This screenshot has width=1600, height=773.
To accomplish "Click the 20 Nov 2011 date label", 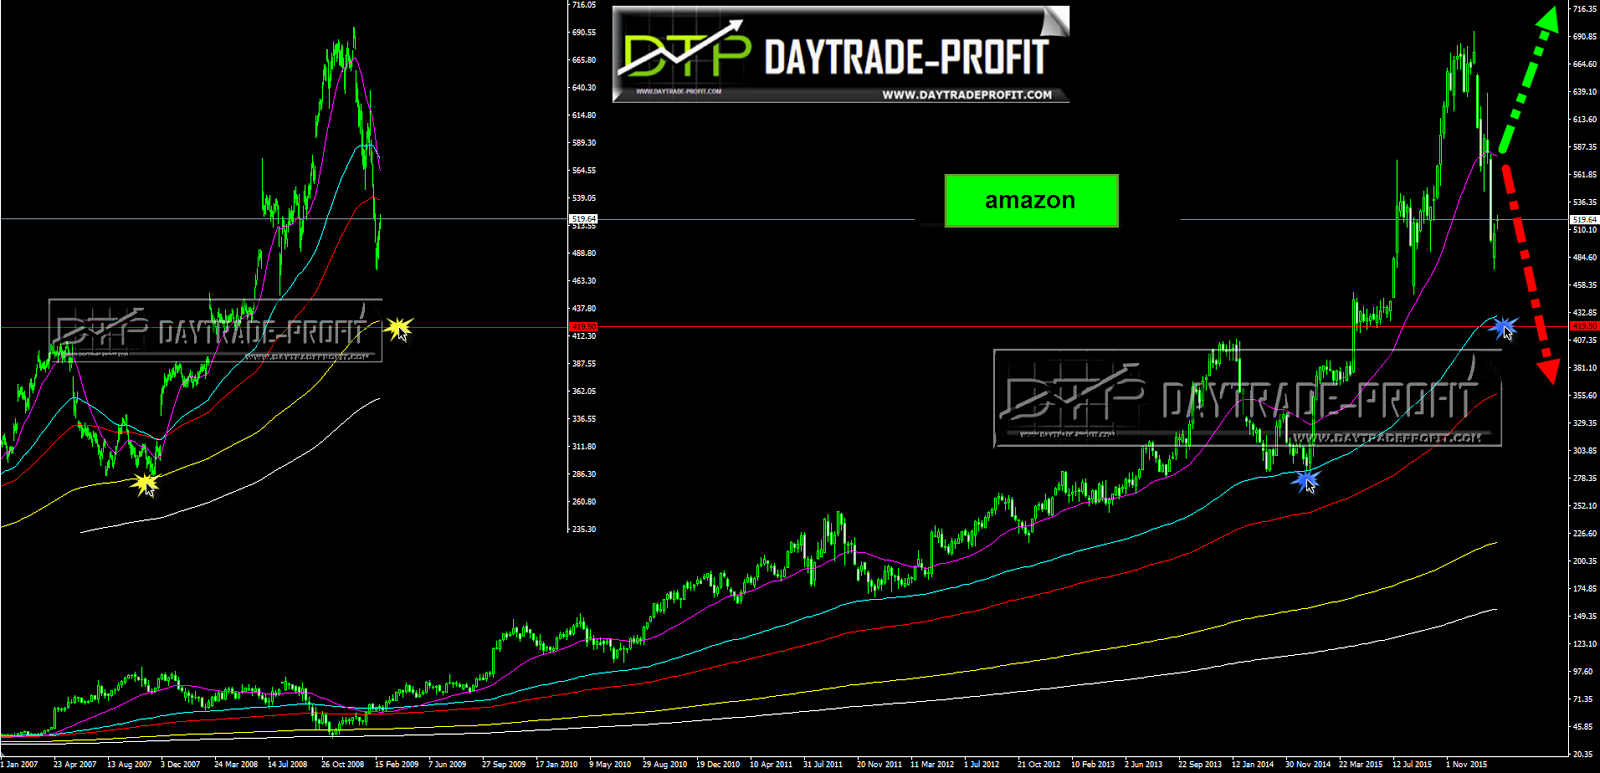I will [879, 765].
